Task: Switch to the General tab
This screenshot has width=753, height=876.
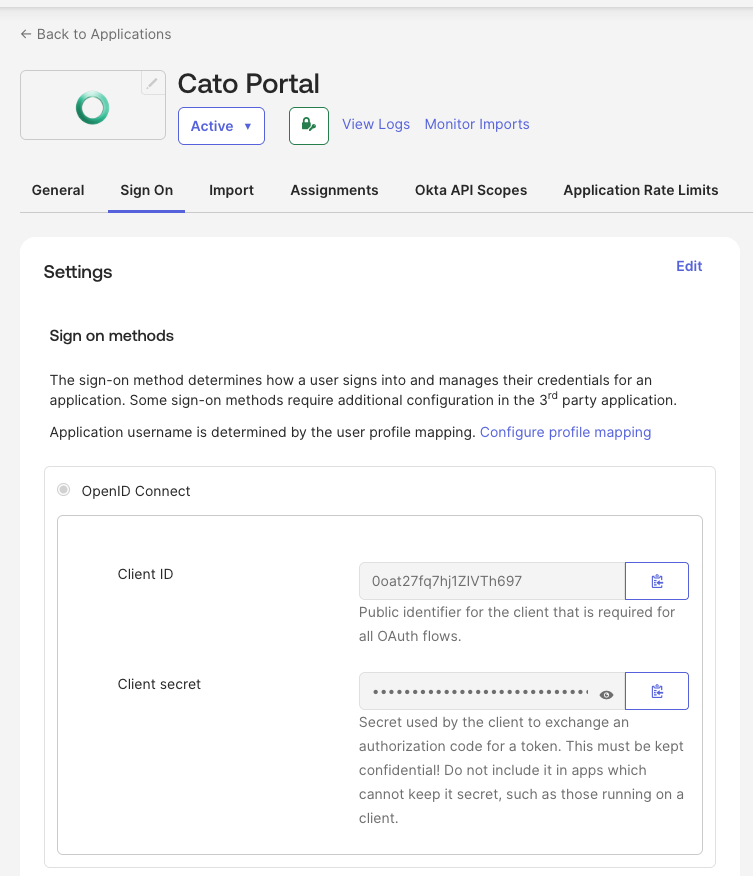Action: pos(57,190)
